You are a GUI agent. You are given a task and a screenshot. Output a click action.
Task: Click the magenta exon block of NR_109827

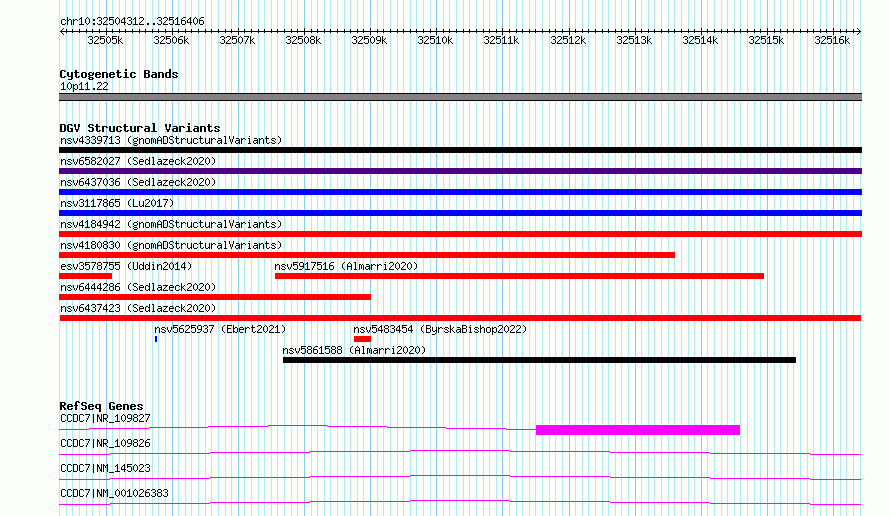pos(638,430)
